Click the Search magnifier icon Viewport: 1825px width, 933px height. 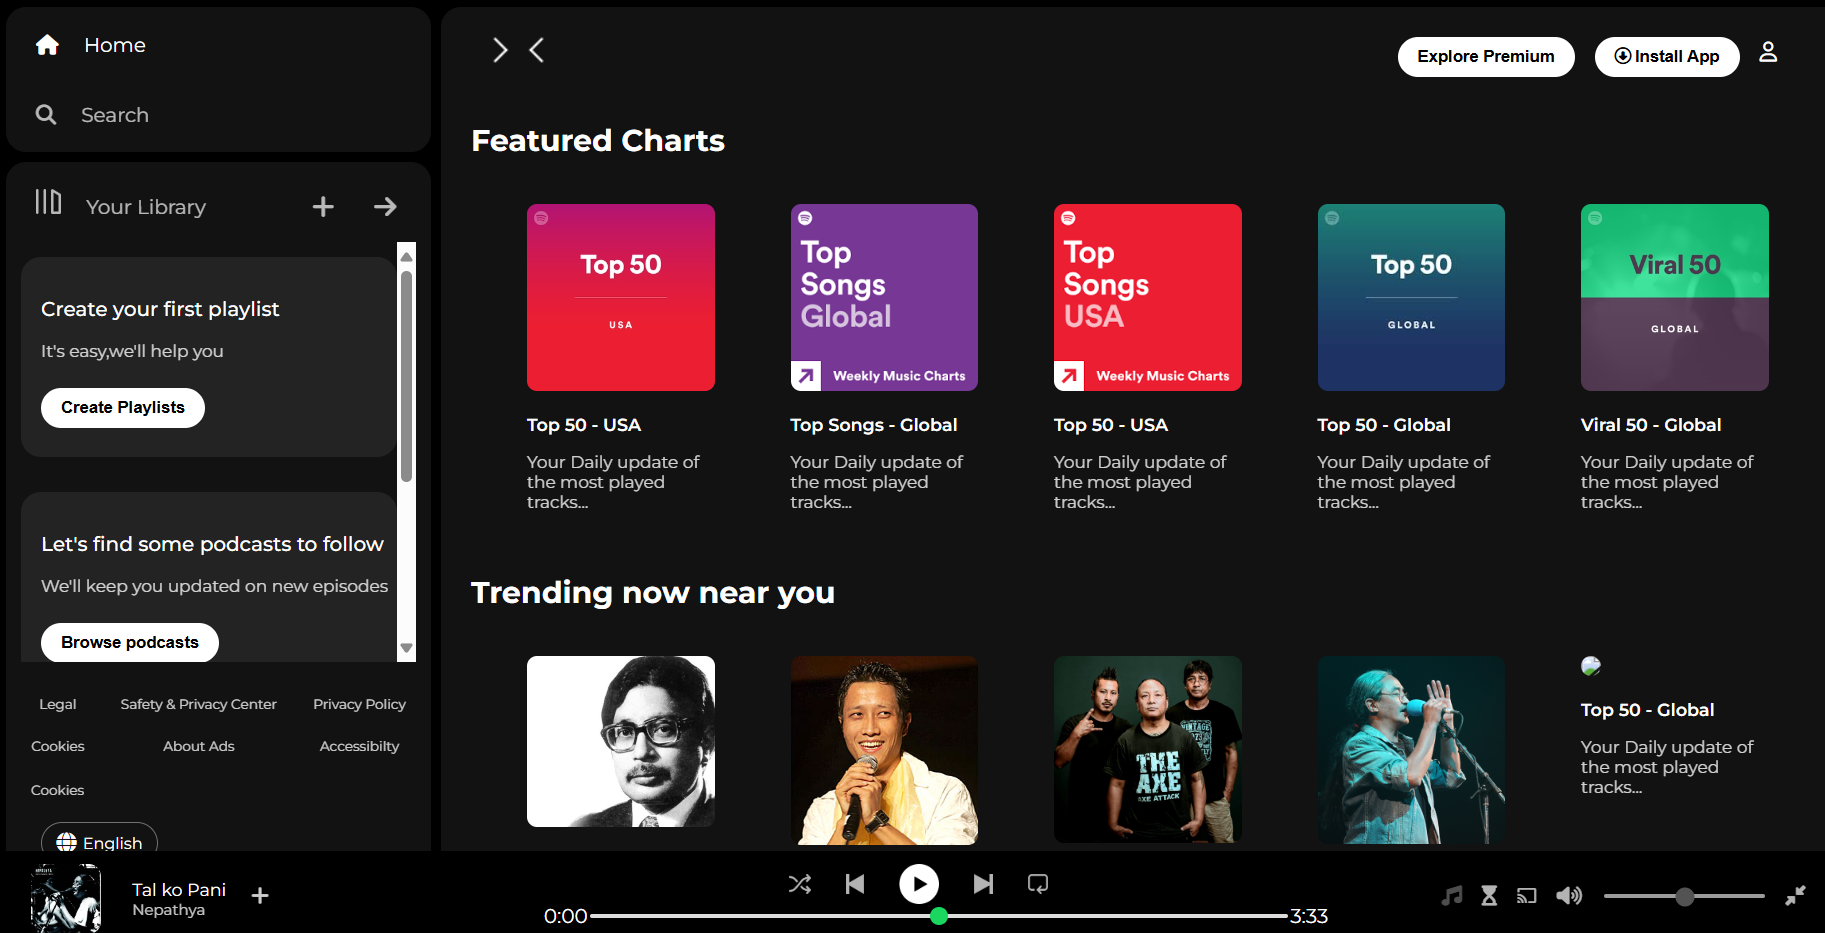tap(46, 115)
